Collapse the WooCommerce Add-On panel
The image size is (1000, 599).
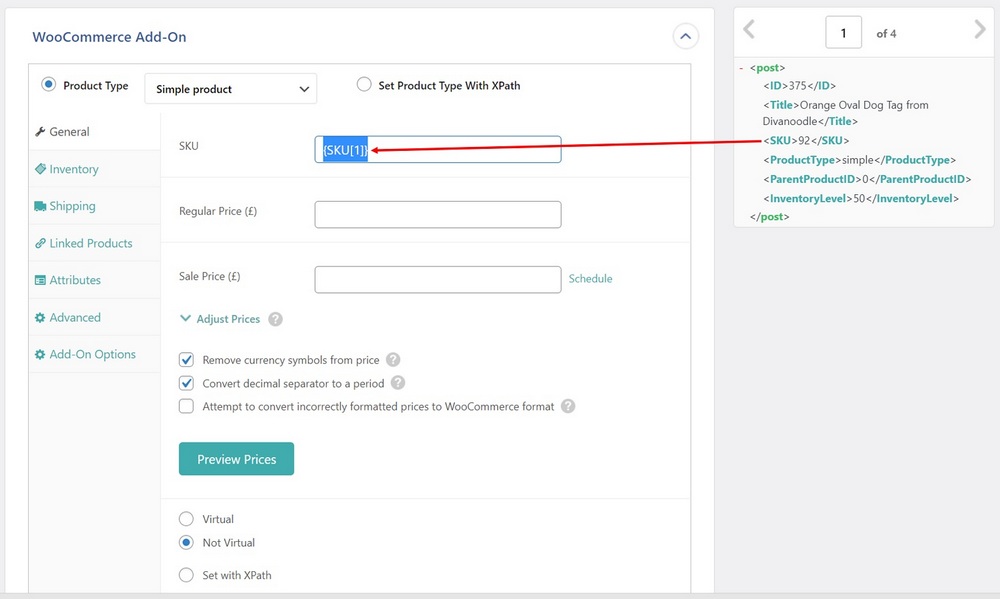point(686,36)
